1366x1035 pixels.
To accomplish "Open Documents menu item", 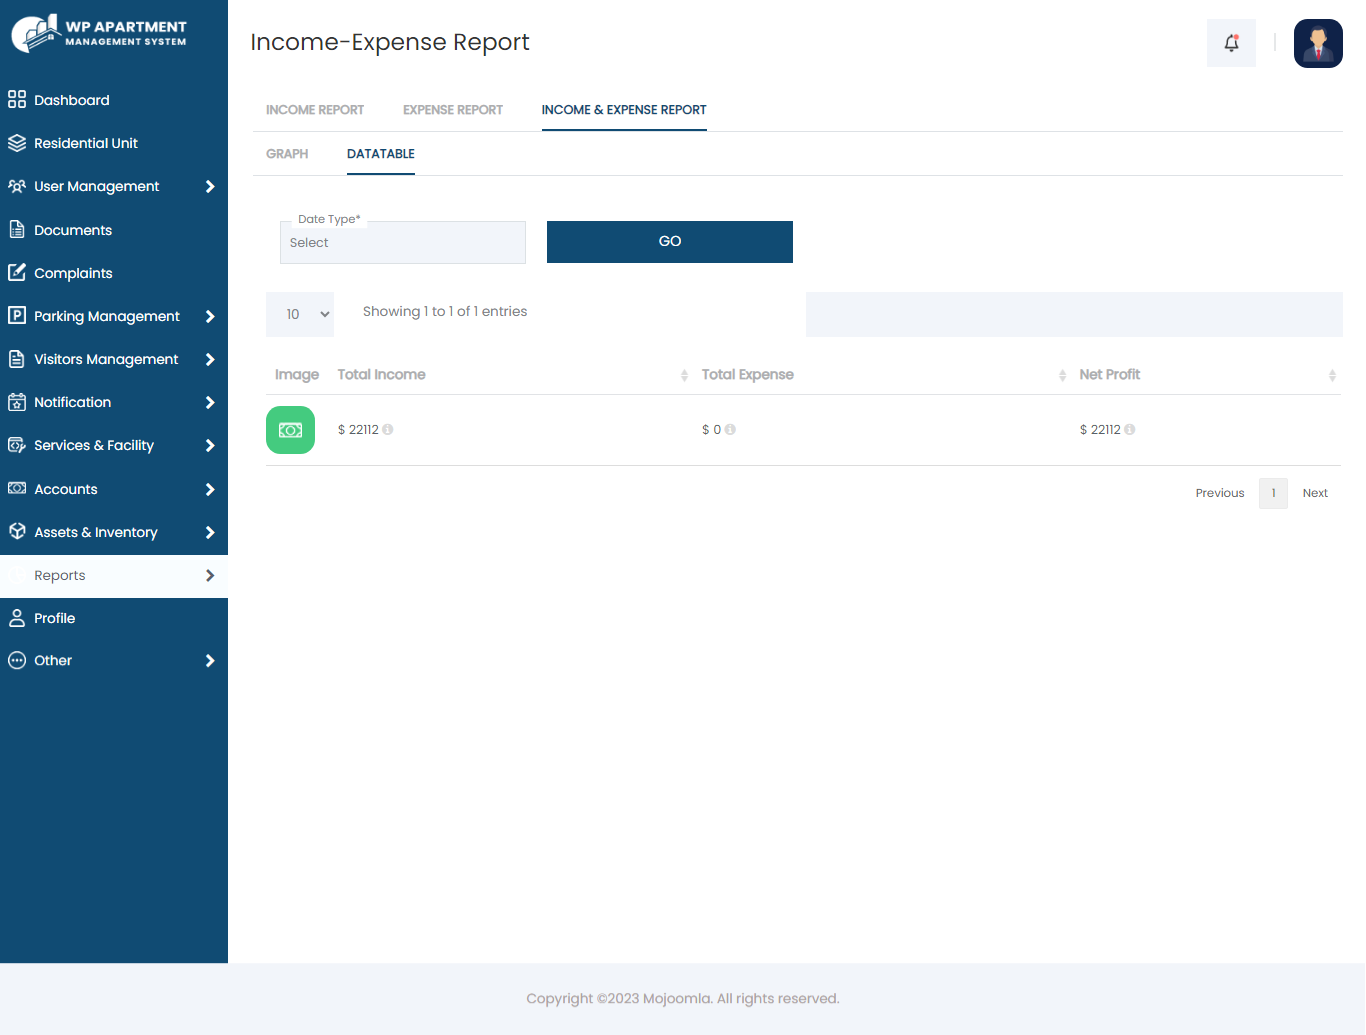I will [x=114, y=230].
